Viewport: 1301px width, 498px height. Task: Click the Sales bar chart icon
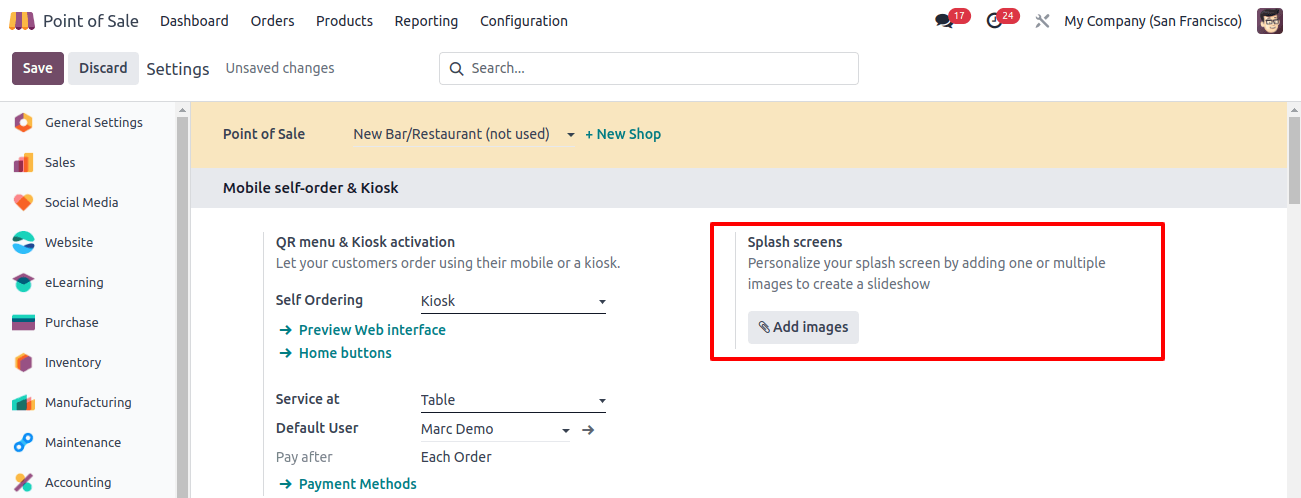point(23,162)
